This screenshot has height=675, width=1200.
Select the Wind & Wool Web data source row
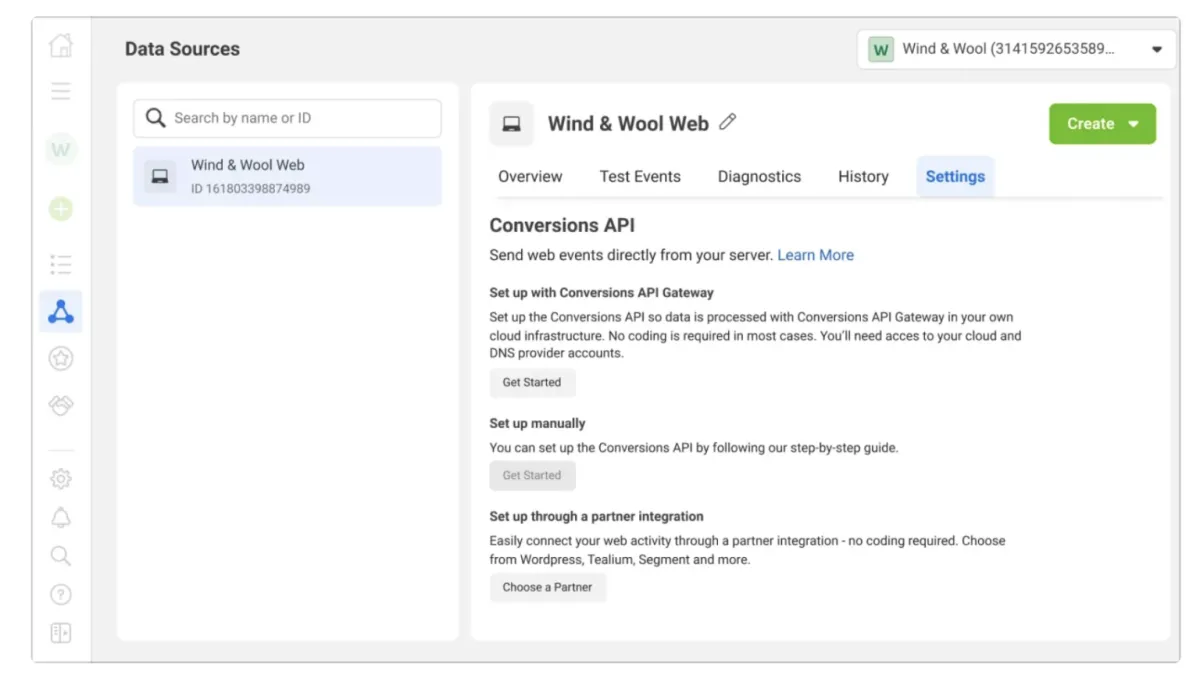(287, 176)
